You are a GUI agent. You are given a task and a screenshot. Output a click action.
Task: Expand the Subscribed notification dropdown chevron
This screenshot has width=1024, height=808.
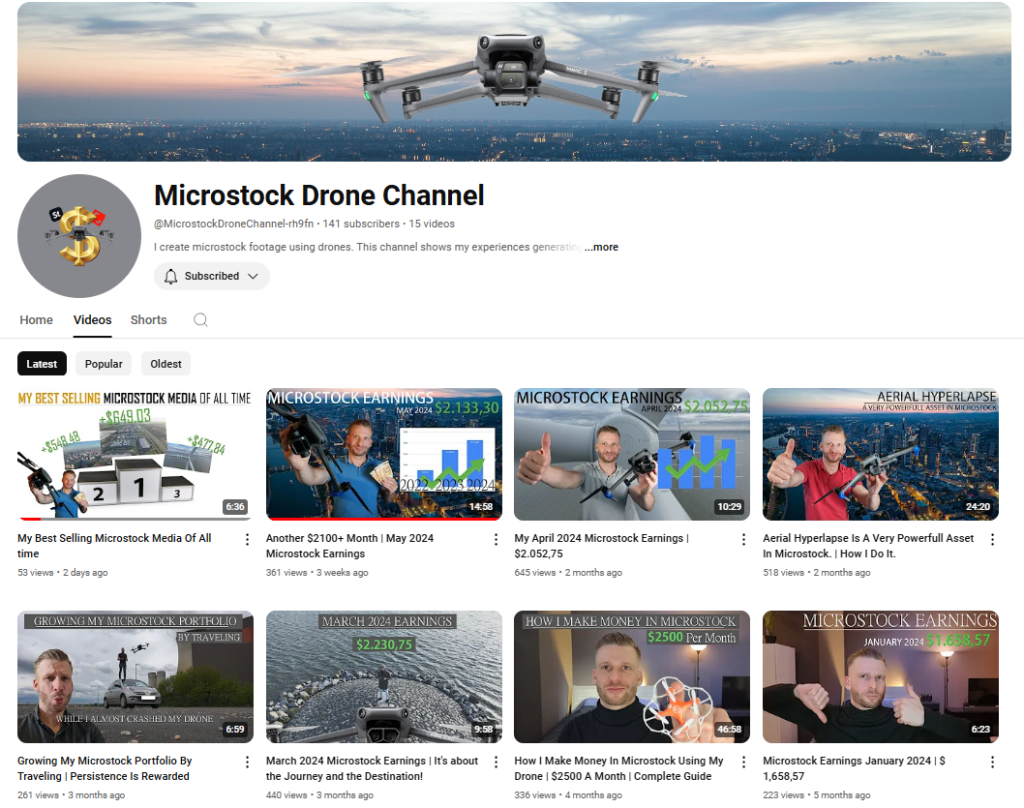[253, 276]
